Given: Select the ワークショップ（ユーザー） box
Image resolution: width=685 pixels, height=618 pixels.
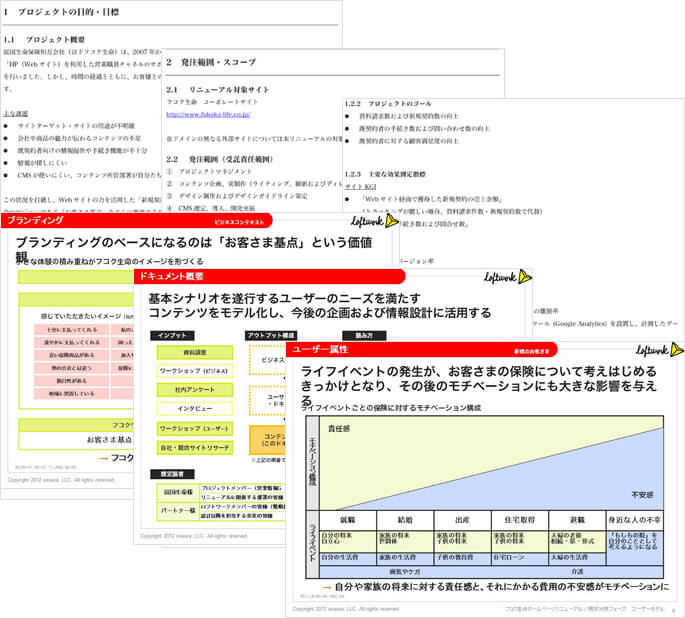Looking at the screenshot, I should tap(195, 428).
